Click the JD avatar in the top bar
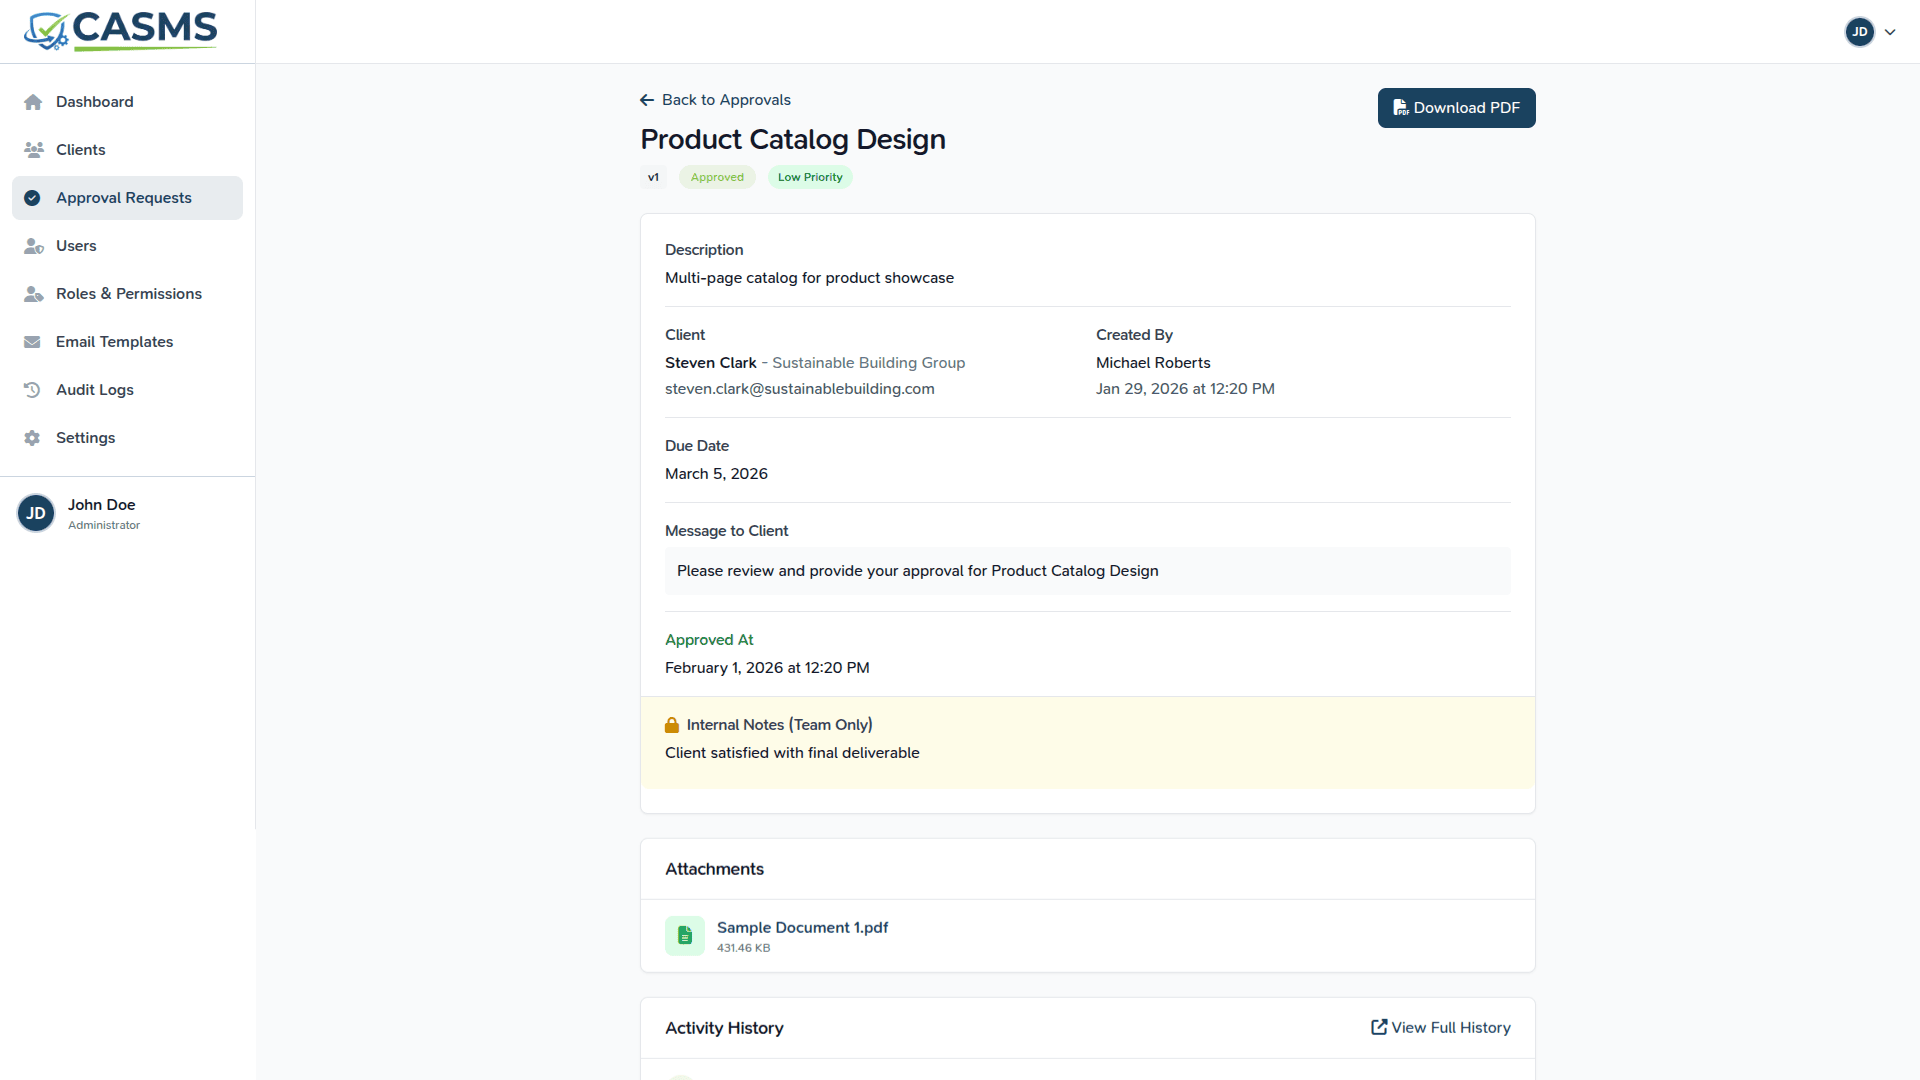 (x=1859, y=32)
